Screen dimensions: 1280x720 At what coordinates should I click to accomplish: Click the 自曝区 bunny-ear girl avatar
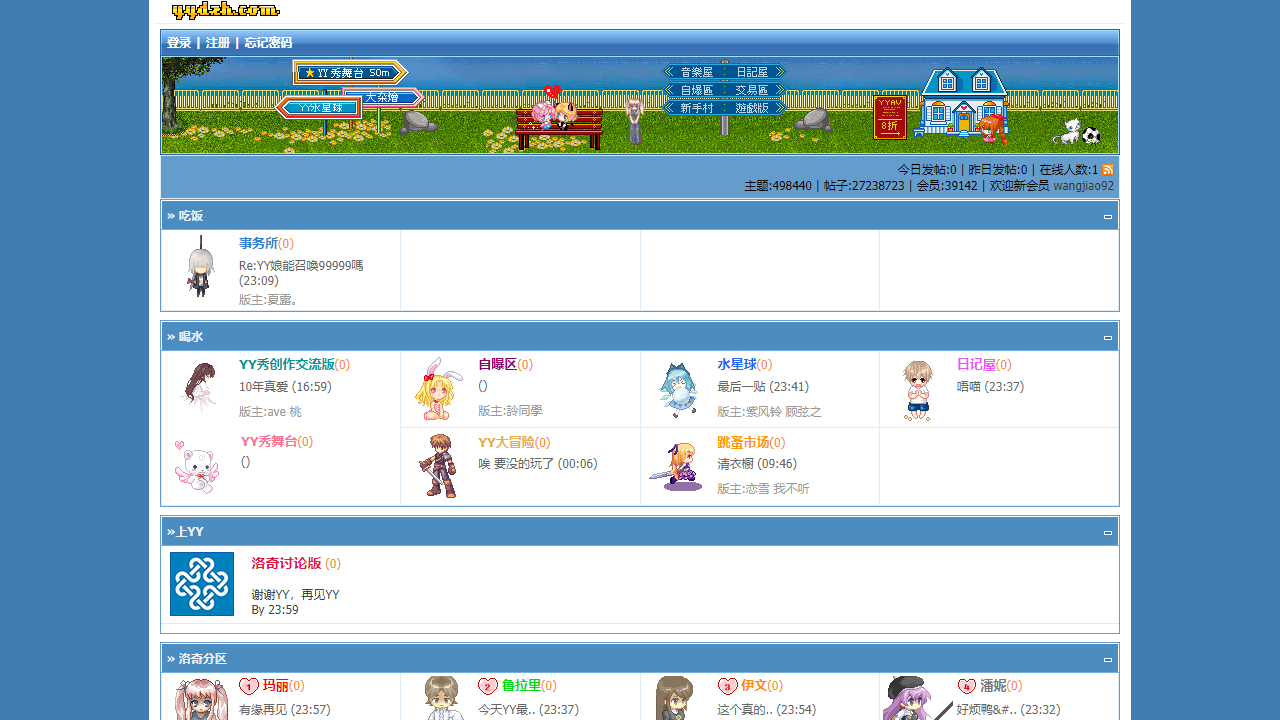coord(439,388)
